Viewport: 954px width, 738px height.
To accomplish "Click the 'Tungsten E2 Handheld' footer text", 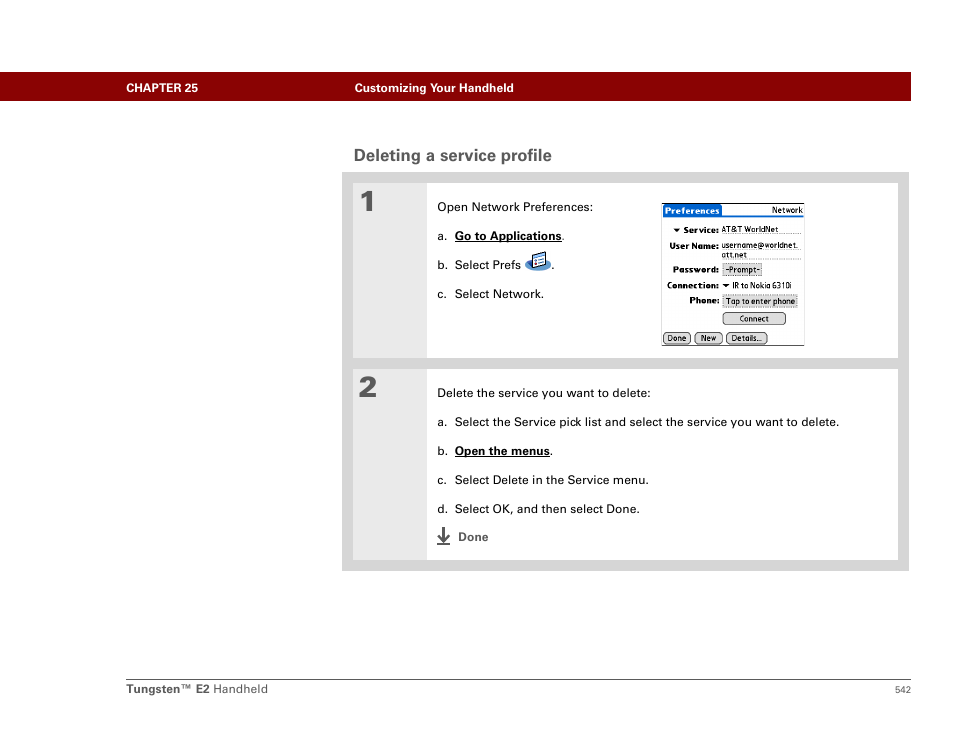I will click(197, 689).
